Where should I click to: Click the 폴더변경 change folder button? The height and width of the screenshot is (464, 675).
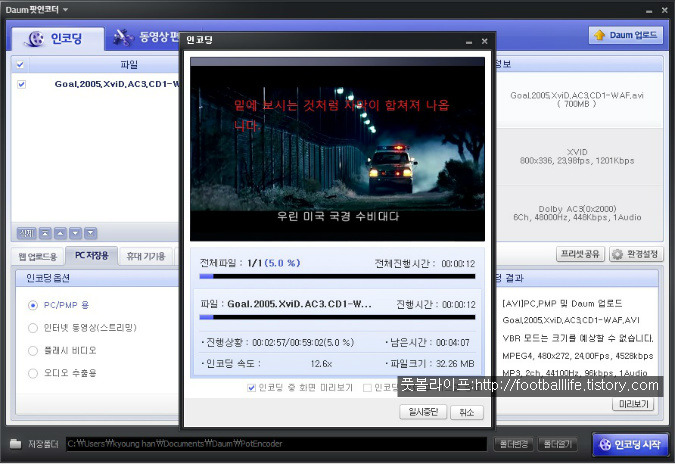[x=514, y=444]
